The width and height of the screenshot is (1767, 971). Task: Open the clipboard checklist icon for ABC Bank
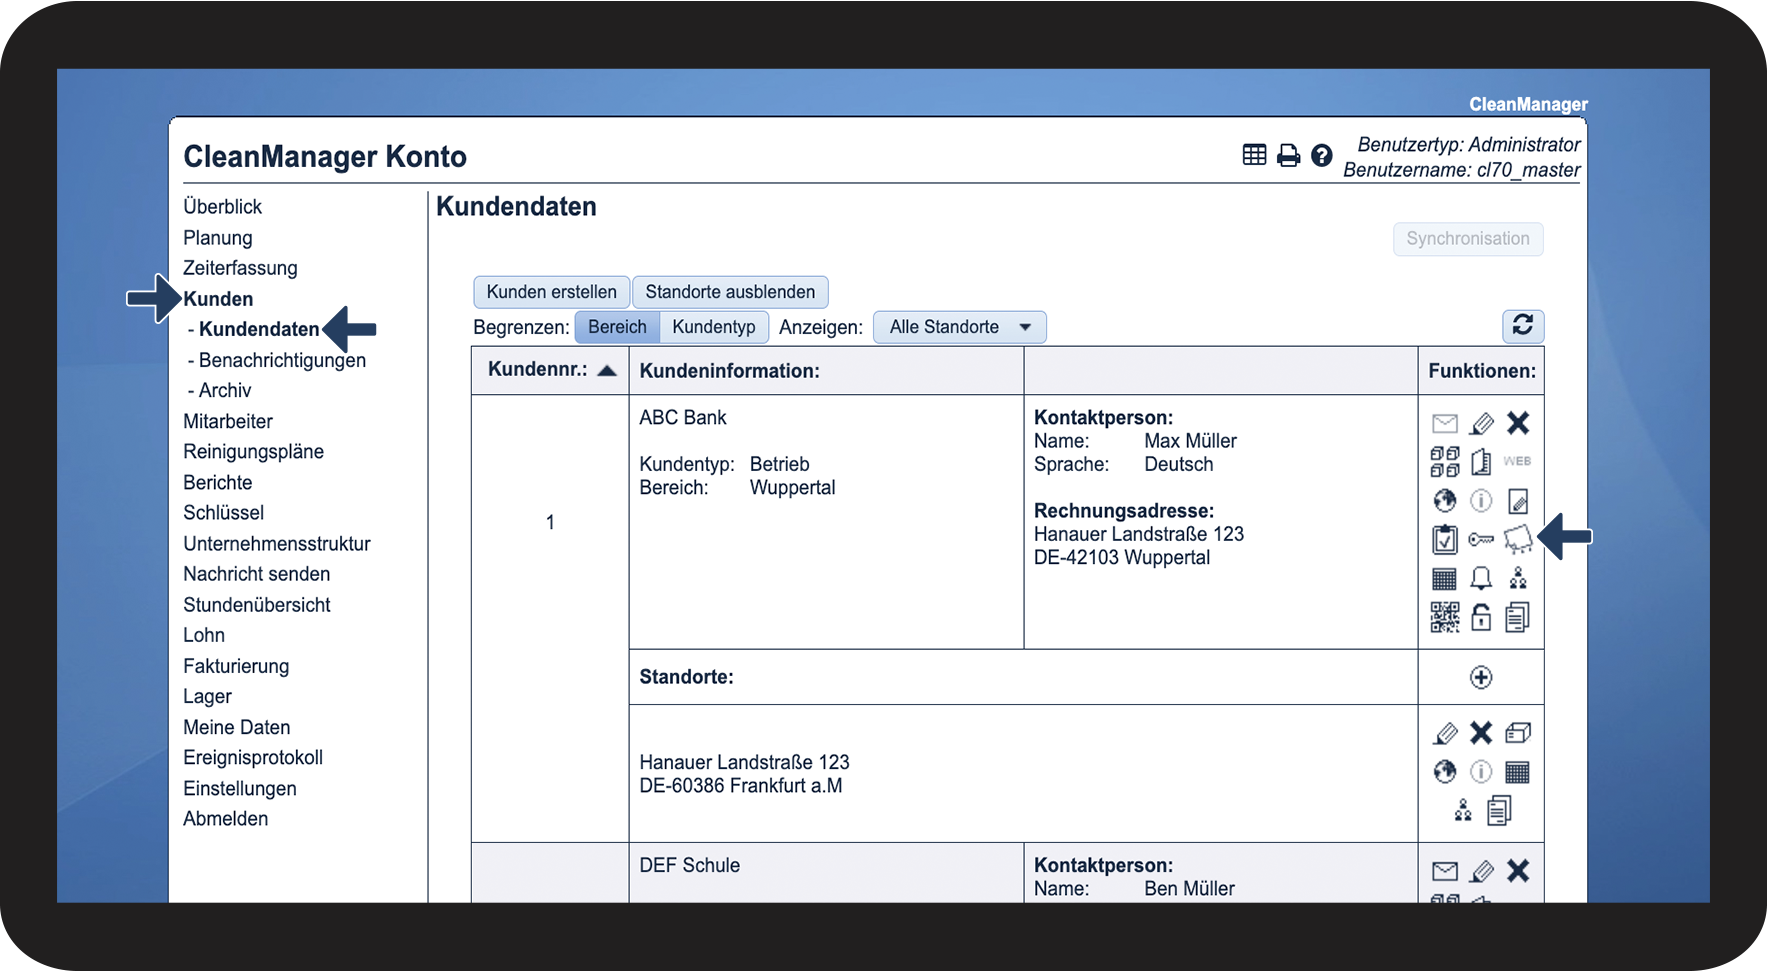click(1445, 539)
